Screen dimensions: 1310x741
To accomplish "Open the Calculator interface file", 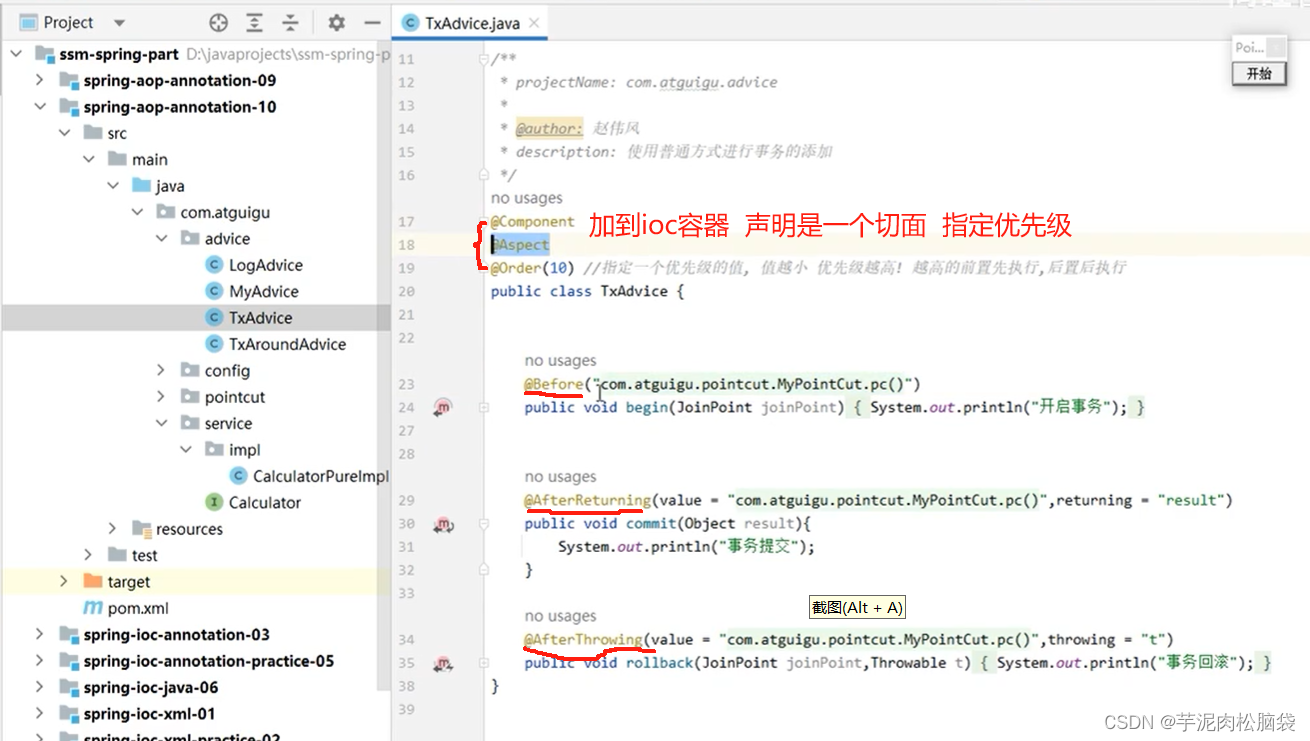I will click(265, 502).
